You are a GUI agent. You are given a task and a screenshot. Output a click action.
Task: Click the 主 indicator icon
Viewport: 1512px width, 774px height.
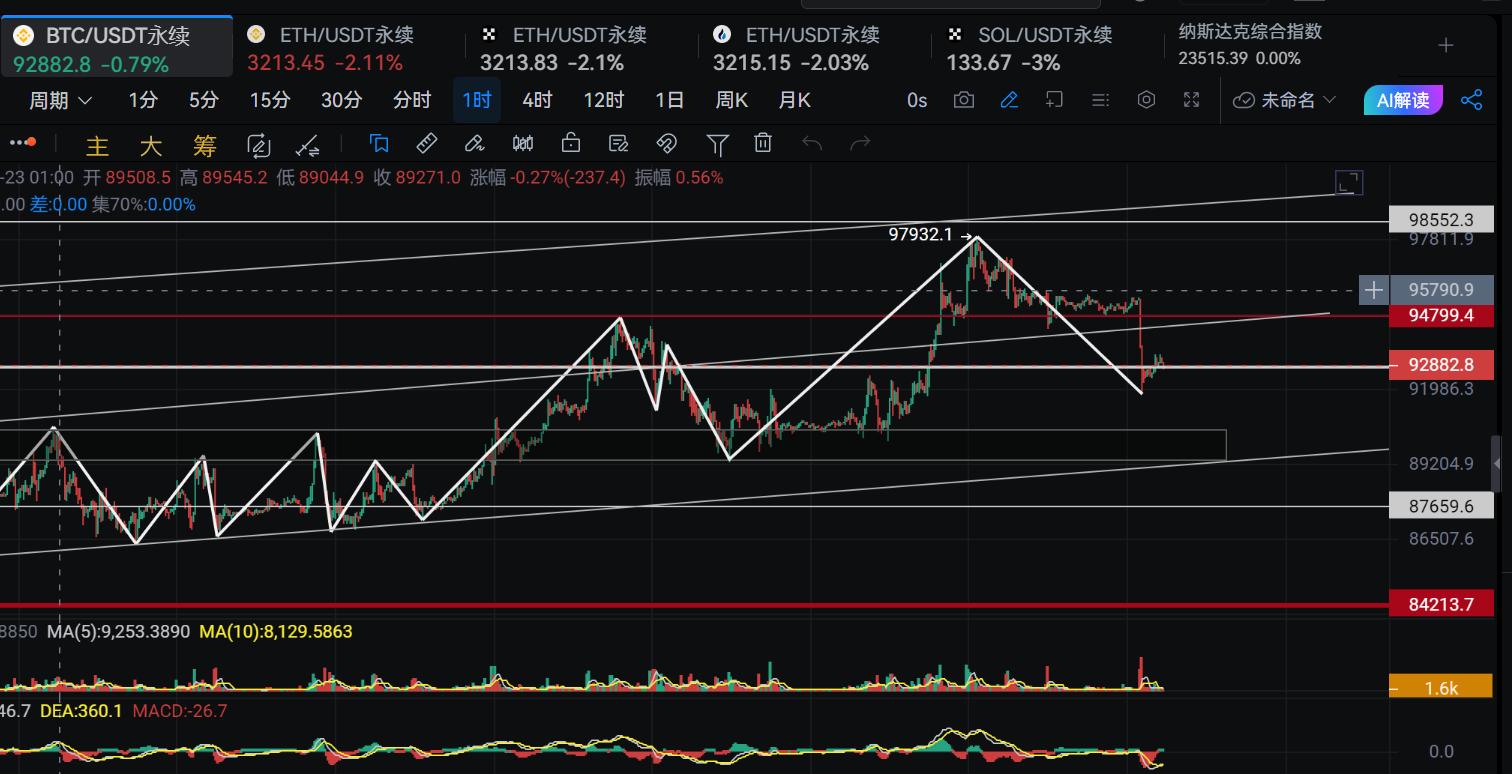[x=97, y=146]
